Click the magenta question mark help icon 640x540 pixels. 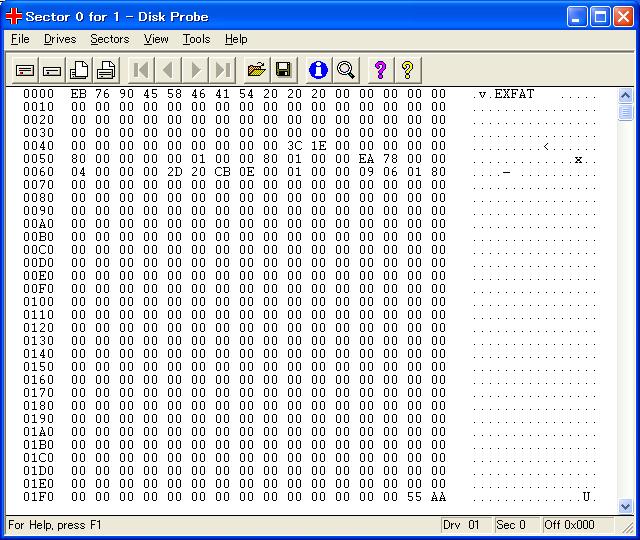pos(380,70)
